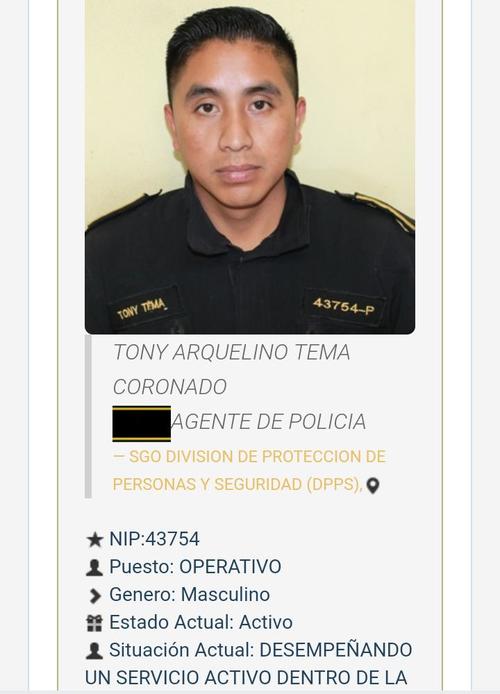Click the person icon next to Puesto

point(94,567)
